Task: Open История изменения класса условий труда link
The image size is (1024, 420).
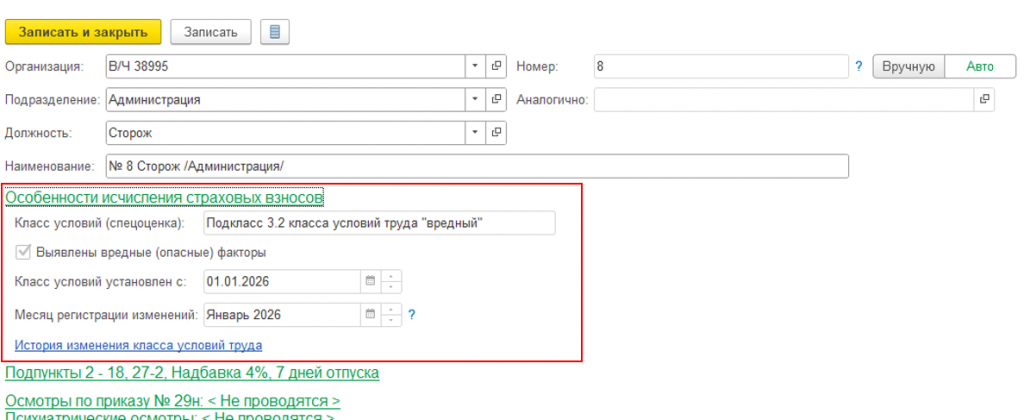Action: (x=138, y=344)
